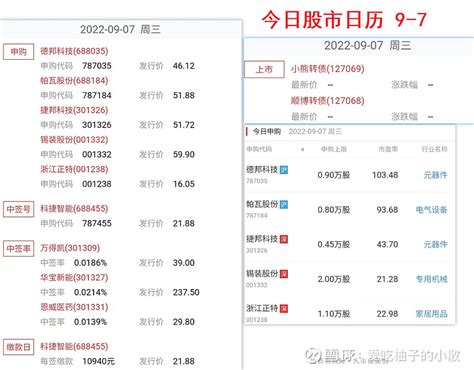Open 科捷智能(688455) under 中签号
The height and width of the screenshot is (370, 474).
click(74, 209)
